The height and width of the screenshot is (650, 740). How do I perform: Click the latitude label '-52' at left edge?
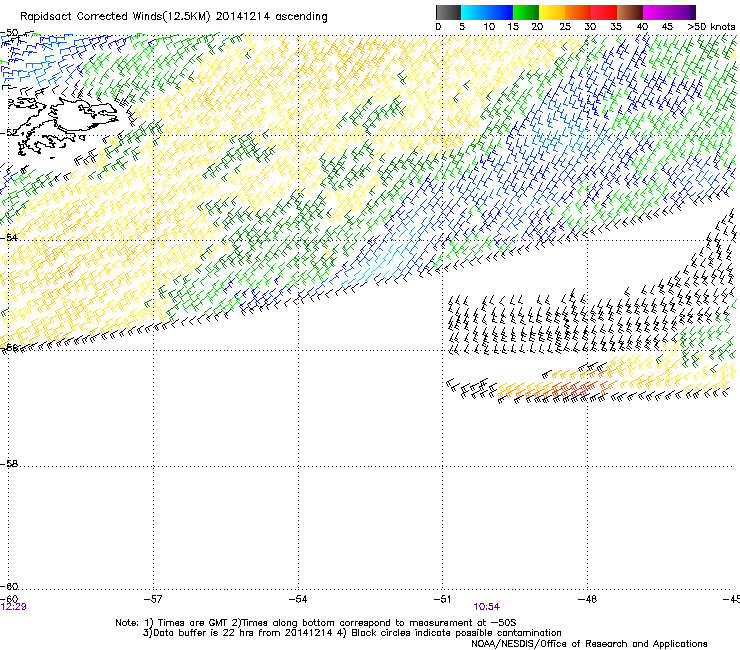pyautogui.click(x=9, y=133)
